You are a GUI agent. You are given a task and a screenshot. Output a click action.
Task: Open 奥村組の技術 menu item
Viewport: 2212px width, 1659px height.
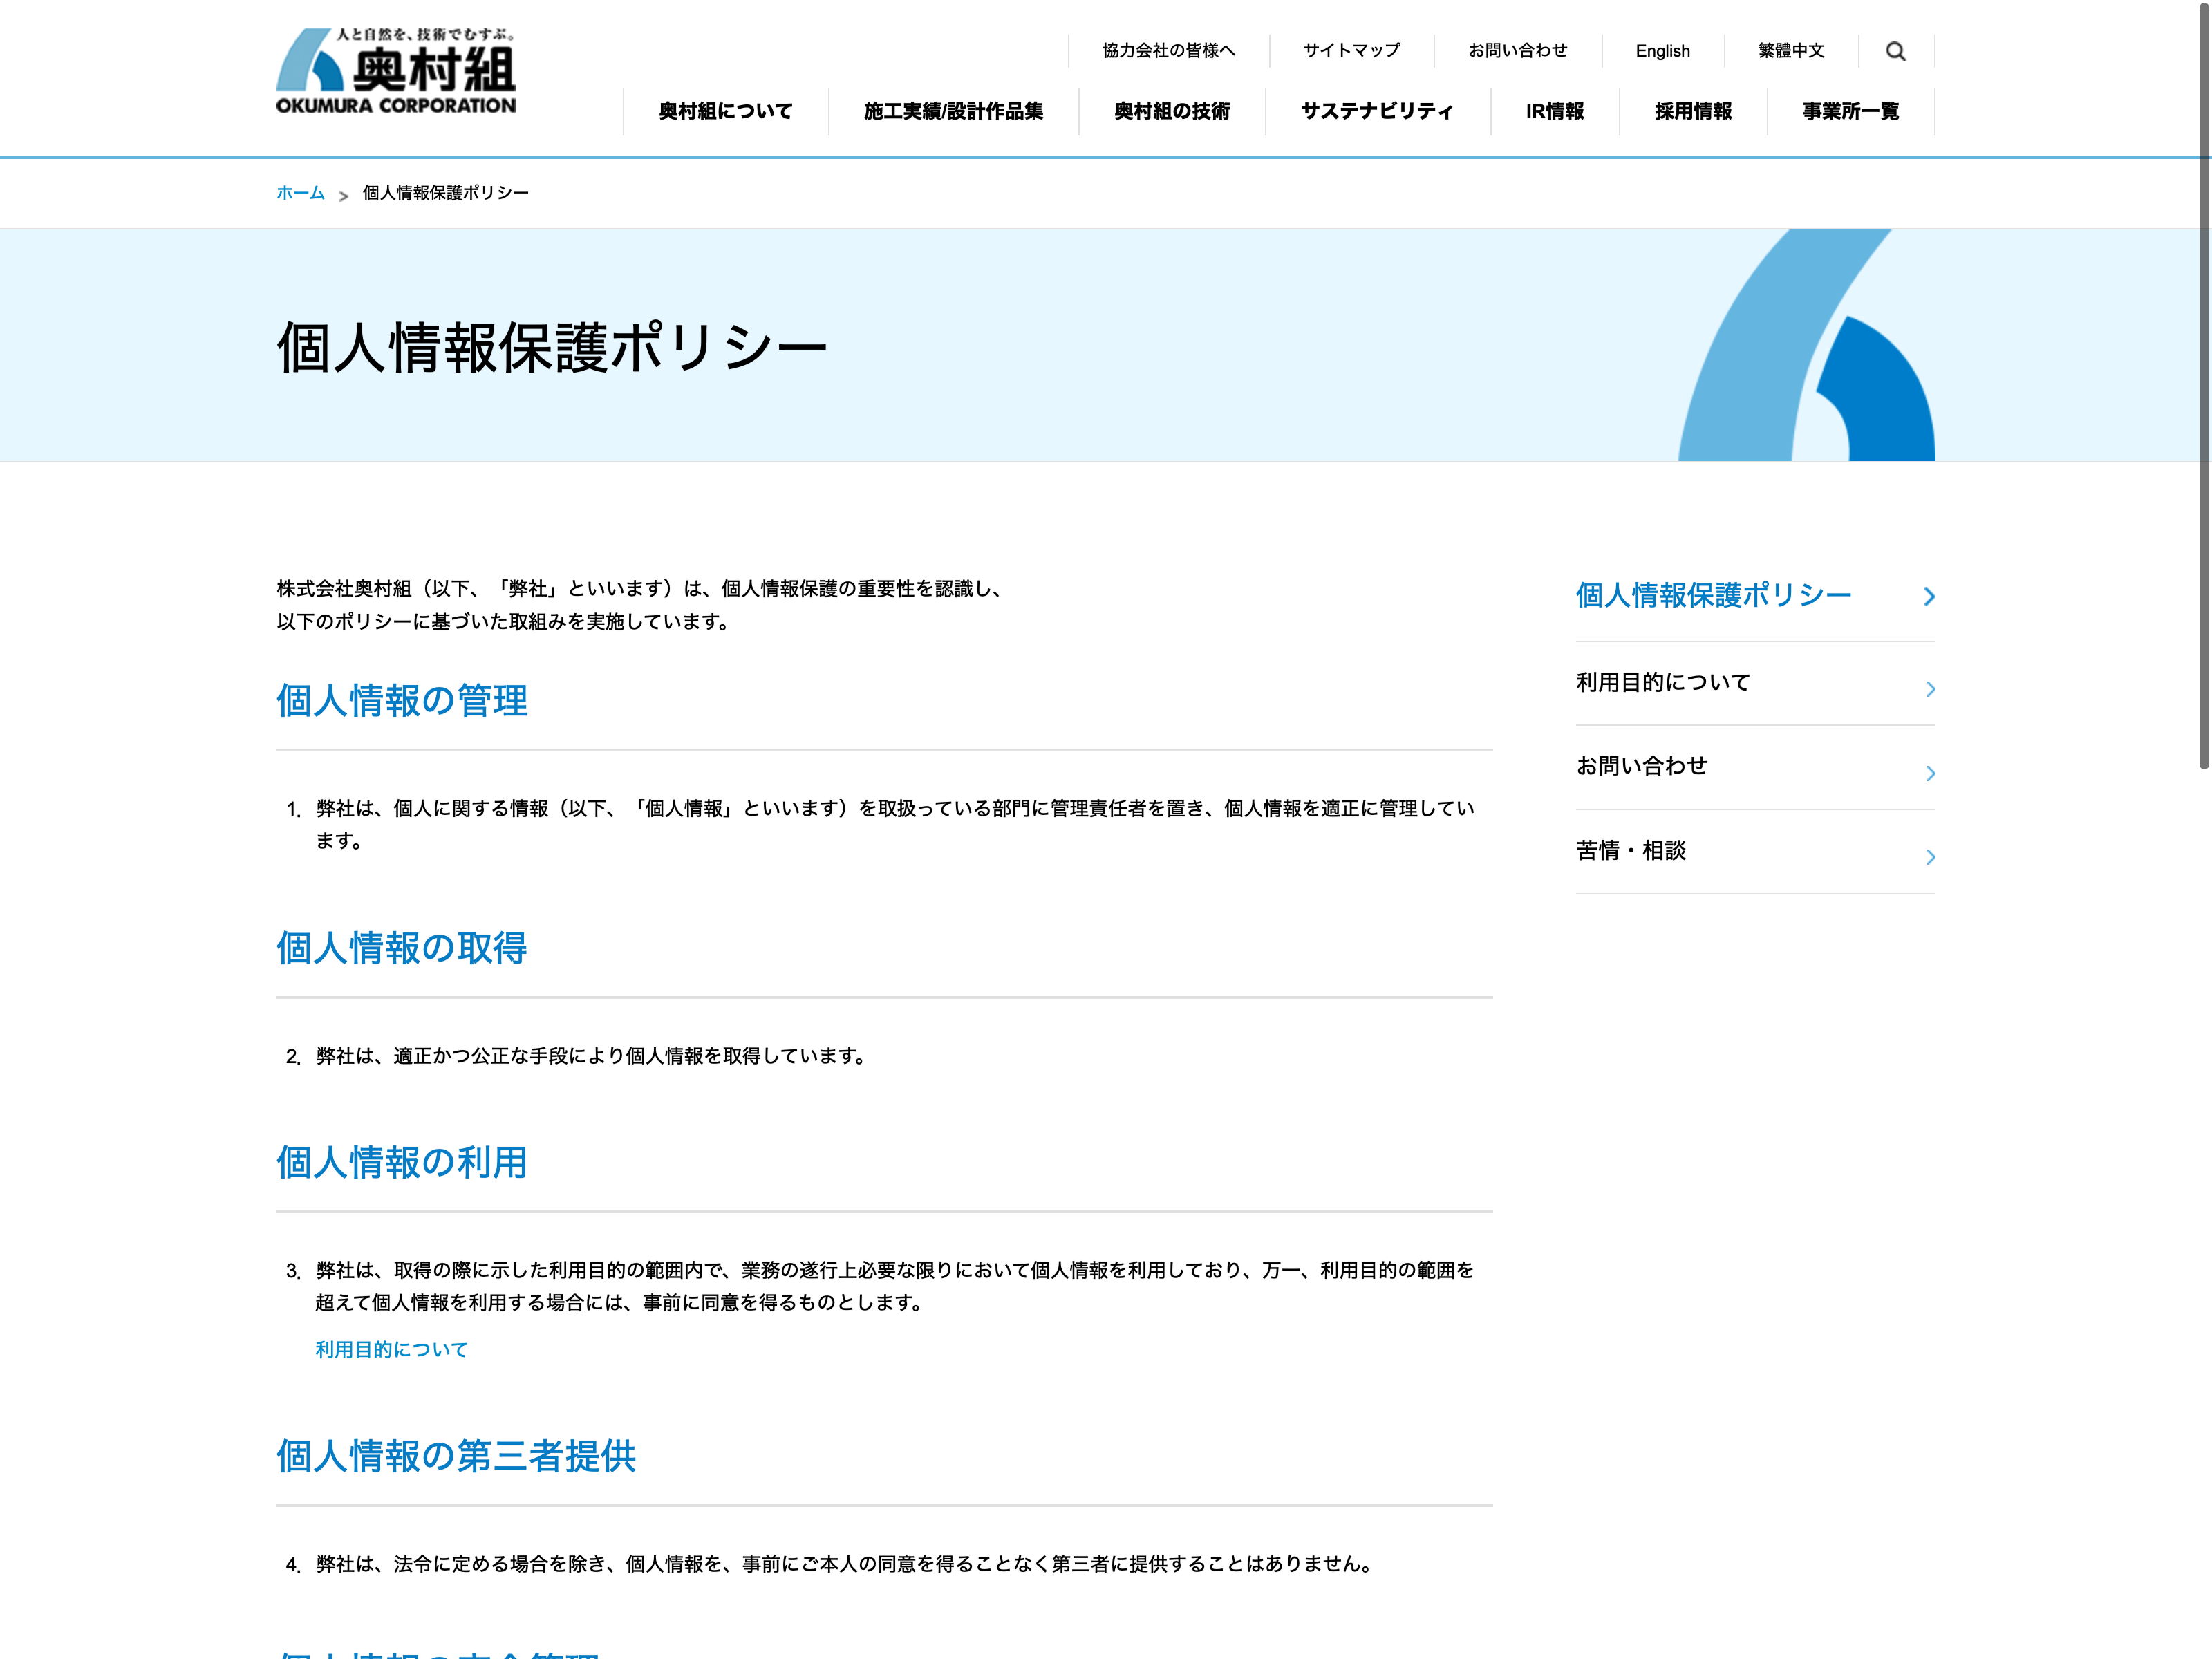[x=1171, y=111]
